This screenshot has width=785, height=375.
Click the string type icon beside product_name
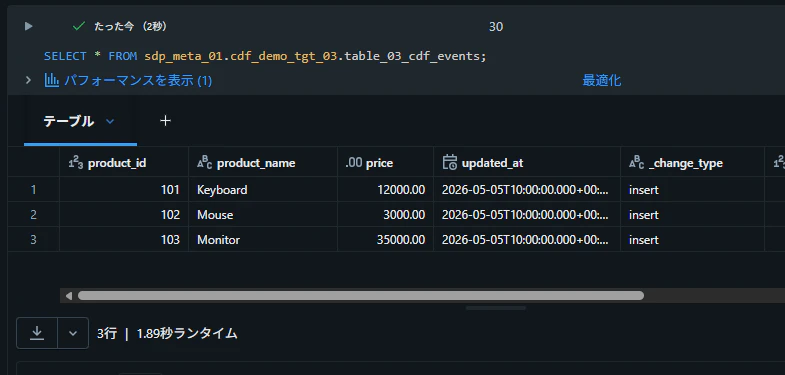[205, 162]
